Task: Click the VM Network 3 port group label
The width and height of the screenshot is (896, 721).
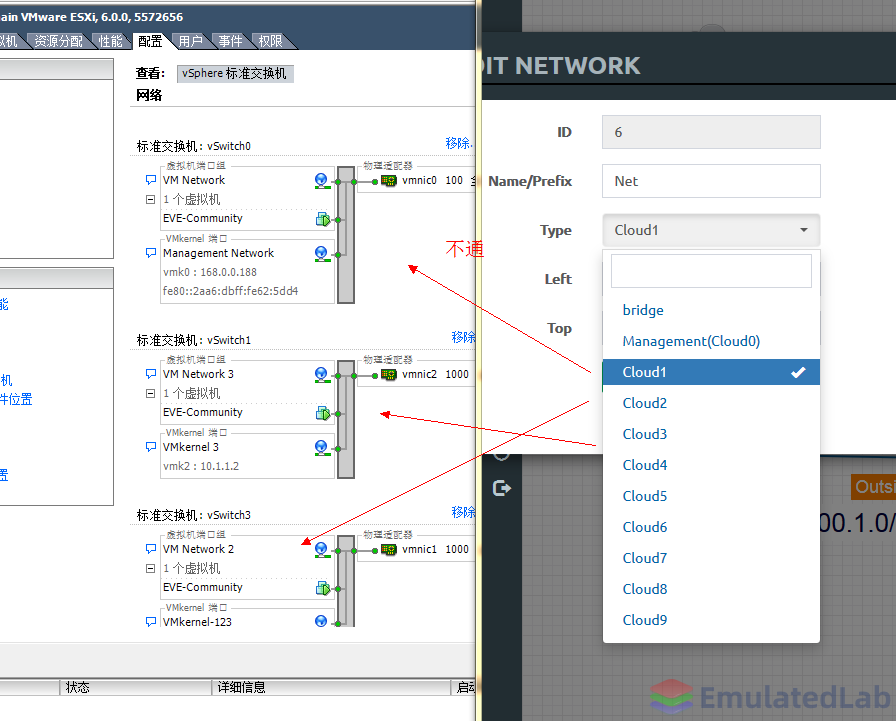Action: pyautogui.click(x=198, y=374)
